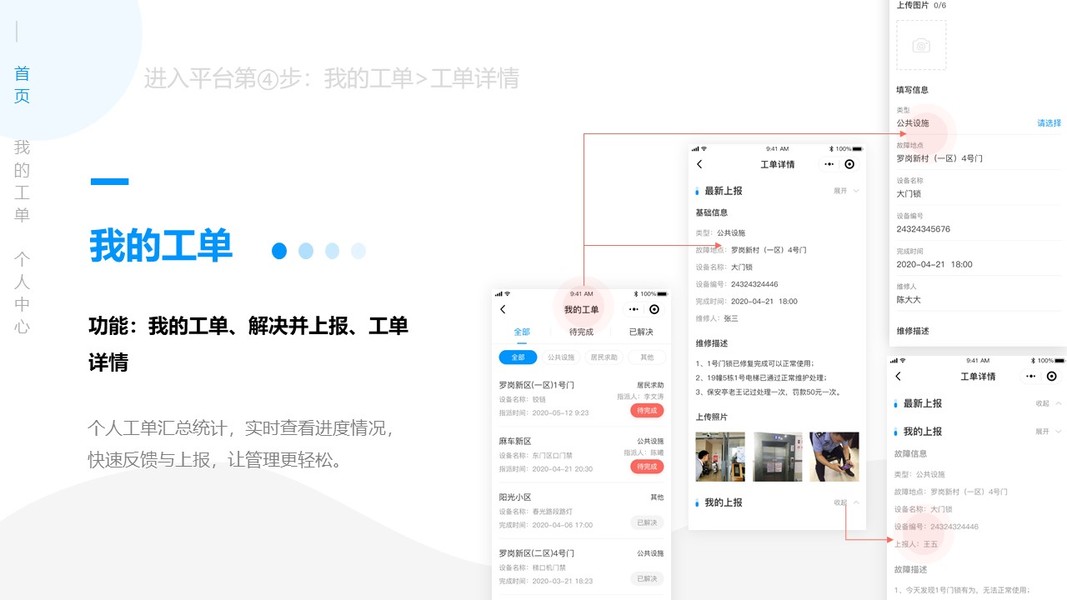Open three-dots menu on middle 工单详情 screen

click(x=829, y=164)
